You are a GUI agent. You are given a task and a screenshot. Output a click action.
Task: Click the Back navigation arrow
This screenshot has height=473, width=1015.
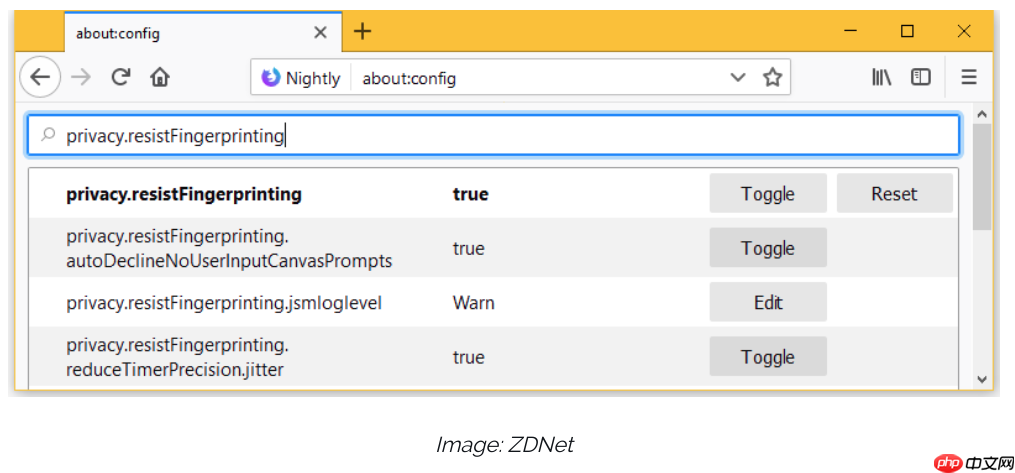click(x=39, y=77)
